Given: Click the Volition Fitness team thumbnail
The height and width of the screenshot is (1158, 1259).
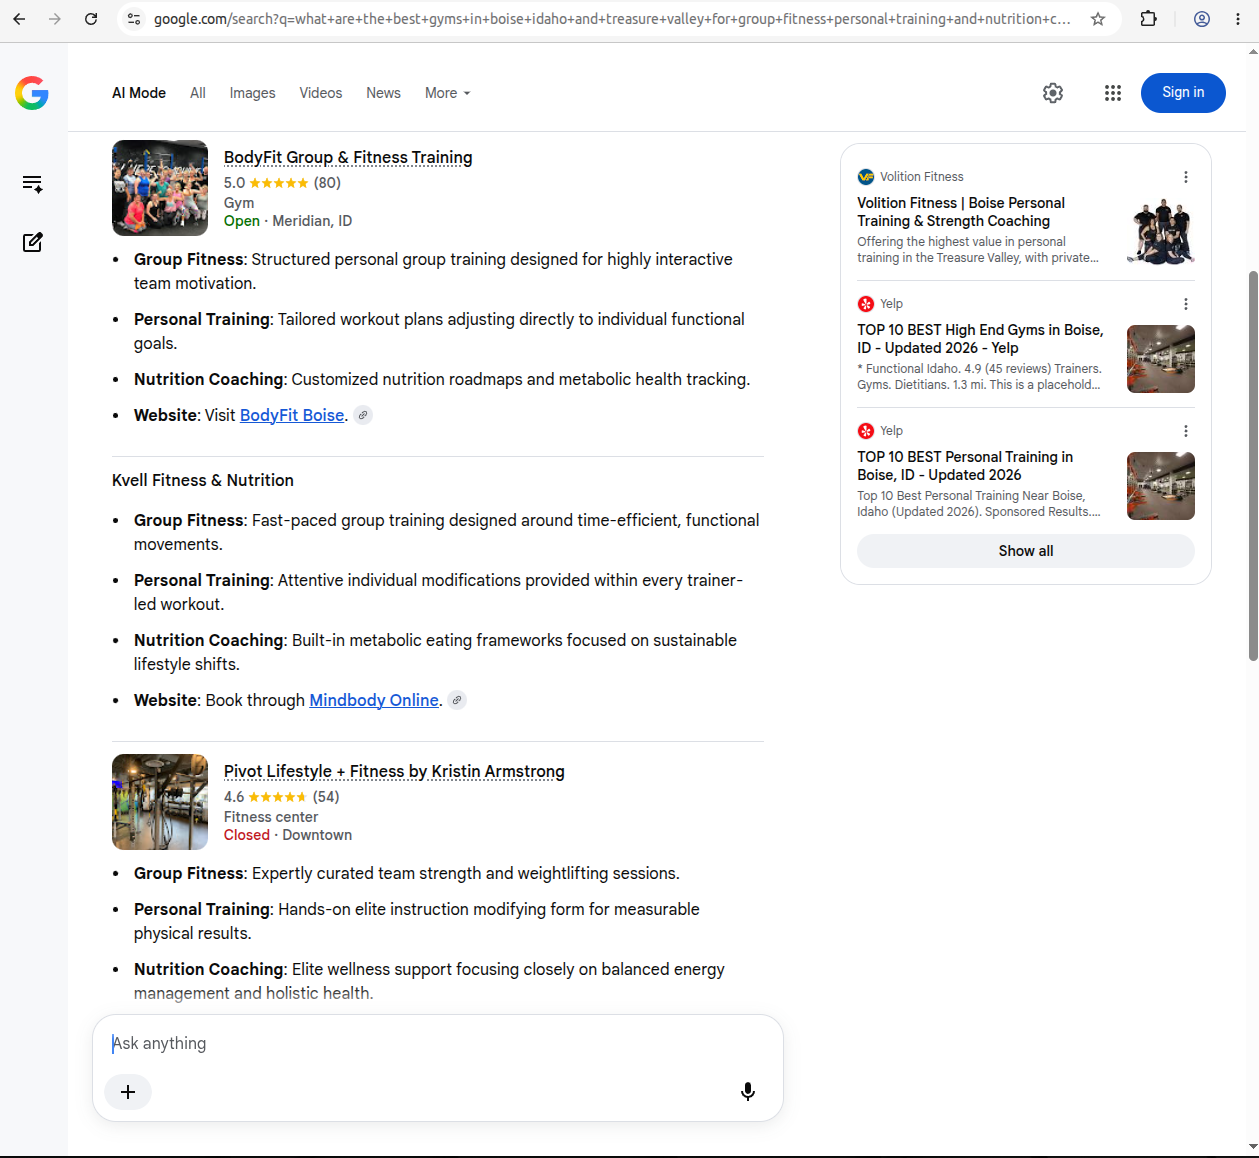Looking at the screenshot, I should point(1161,232).
